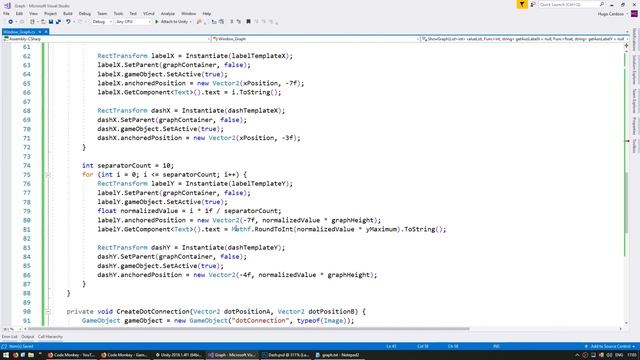This screenshot has width=640, height=360.
Task: Open the Build menu
Action: pyautogui.click(x=68, y=13)
